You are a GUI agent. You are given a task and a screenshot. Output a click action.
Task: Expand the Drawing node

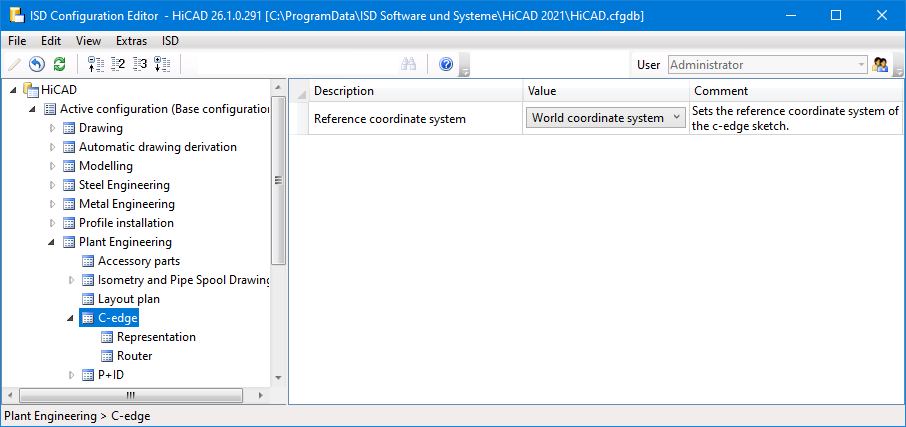(x=53, y=128)
